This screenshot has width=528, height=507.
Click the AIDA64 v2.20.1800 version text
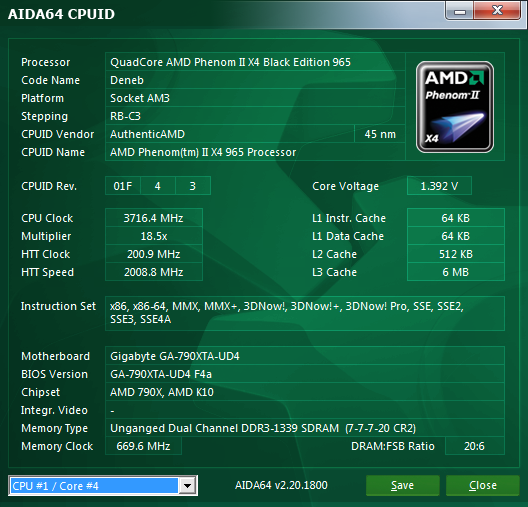pos(281,485)
